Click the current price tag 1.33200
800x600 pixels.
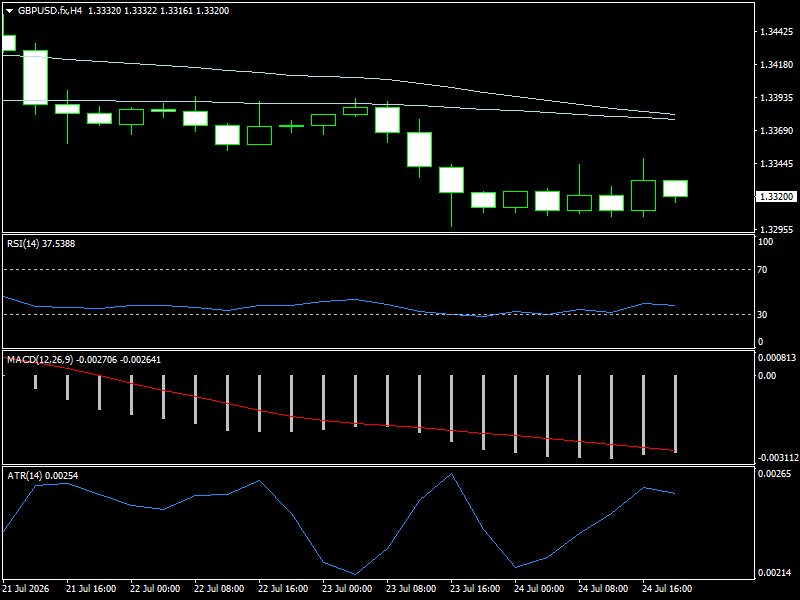click(x=776, y=196)
